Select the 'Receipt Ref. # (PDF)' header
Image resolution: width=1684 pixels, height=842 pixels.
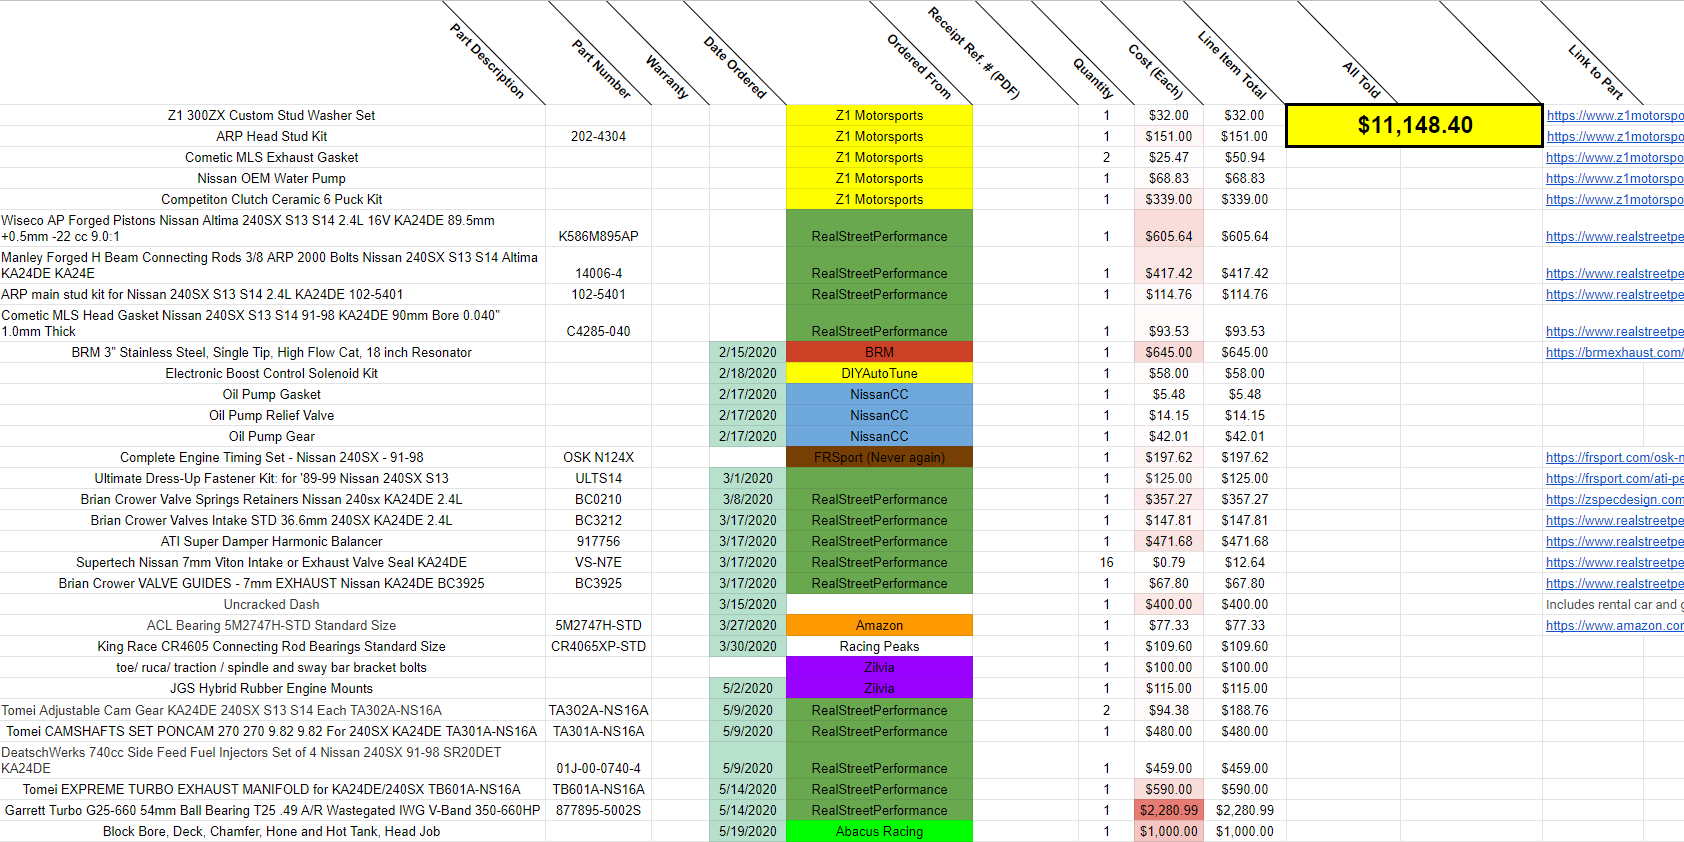(973, 53)
